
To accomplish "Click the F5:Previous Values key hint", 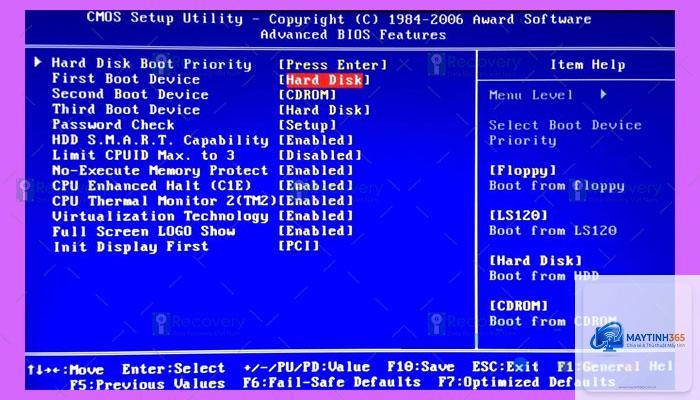I will pyautogui.click(x=147, y=384).
